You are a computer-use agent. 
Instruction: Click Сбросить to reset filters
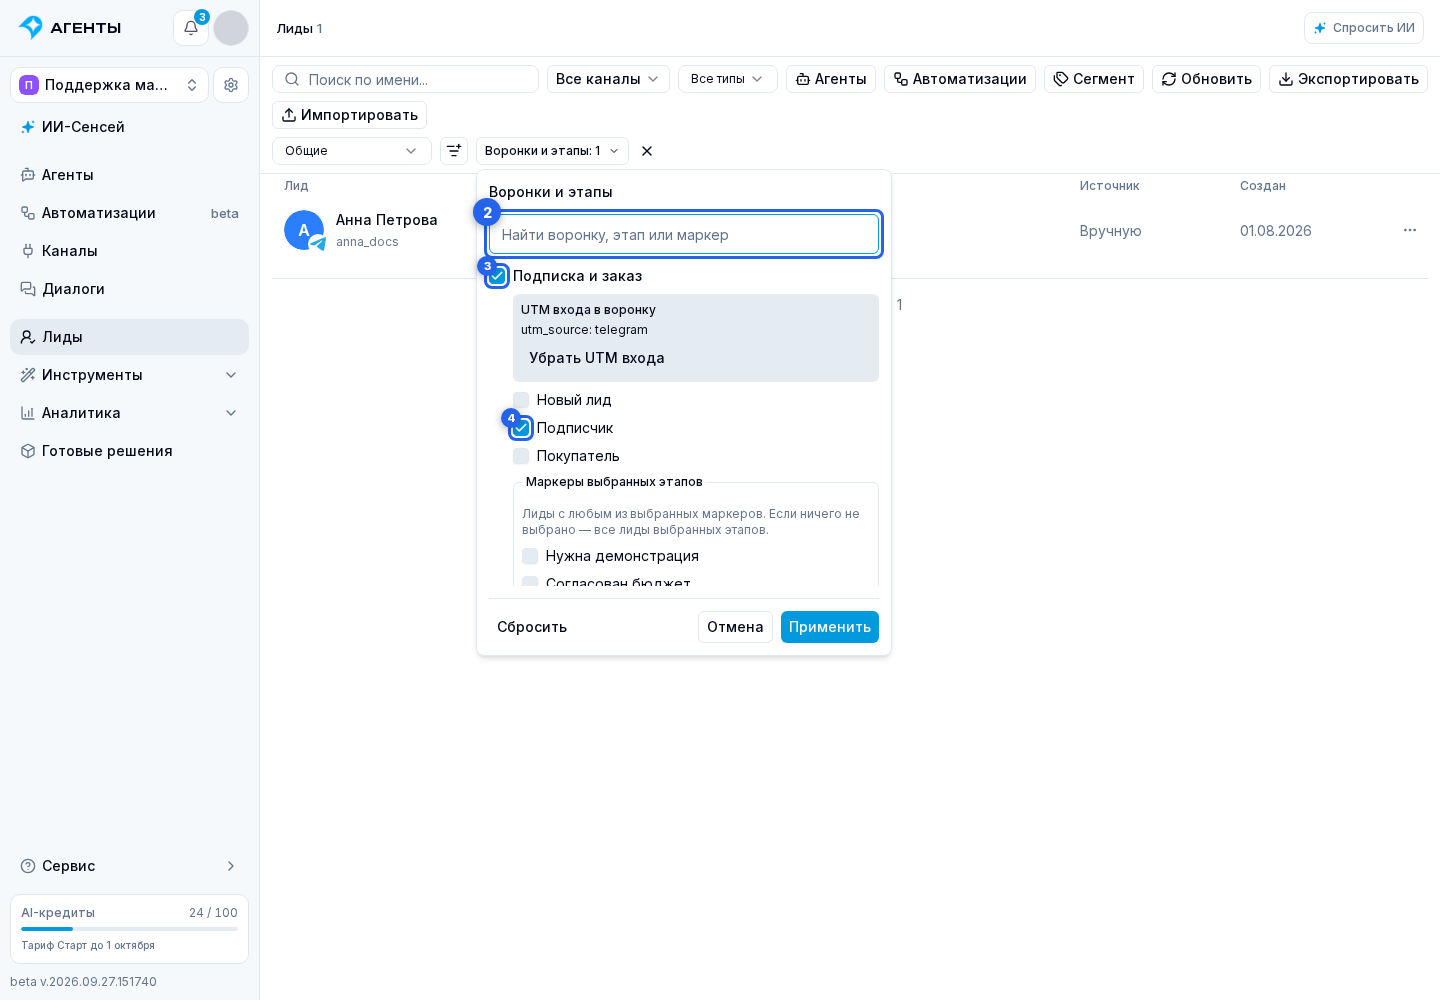pos(532,627)
